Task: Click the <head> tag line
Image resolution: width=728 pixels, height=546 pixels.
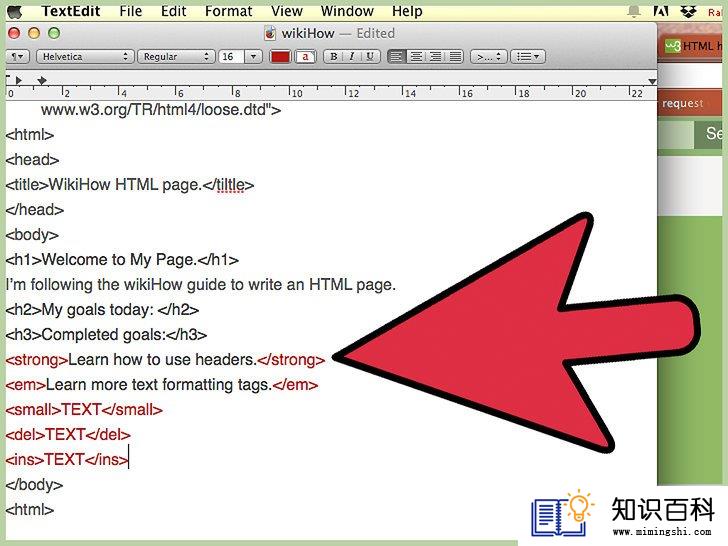Action: pyautogui.click(x=32, y=160)
